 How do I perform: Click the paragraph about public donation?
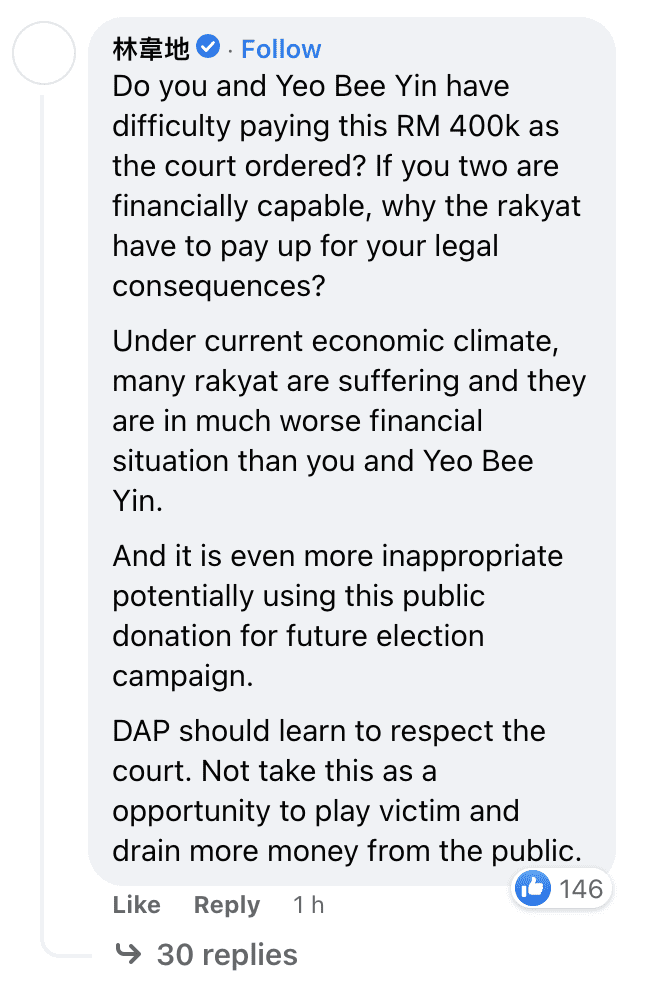point(337,615)
